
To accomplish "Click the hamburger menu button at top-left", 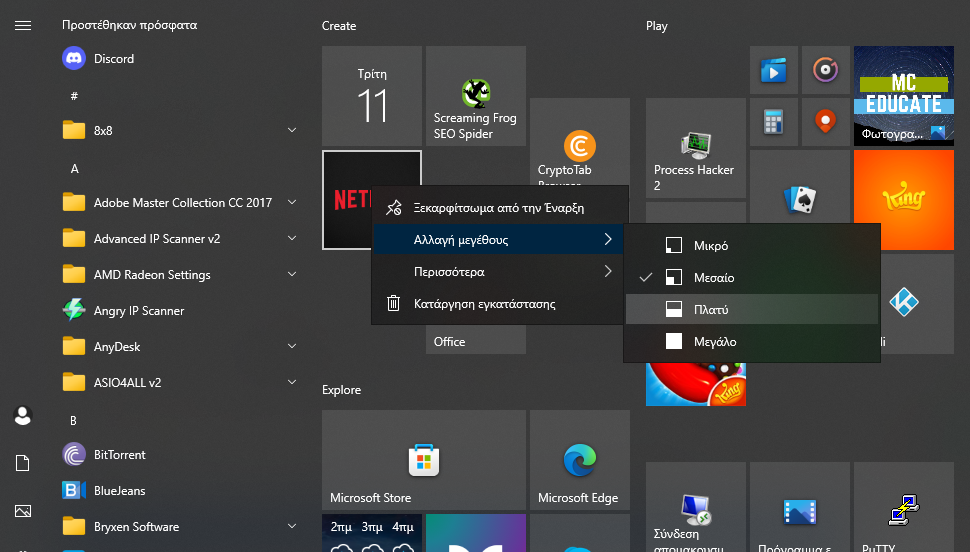I will coord(23,25).
